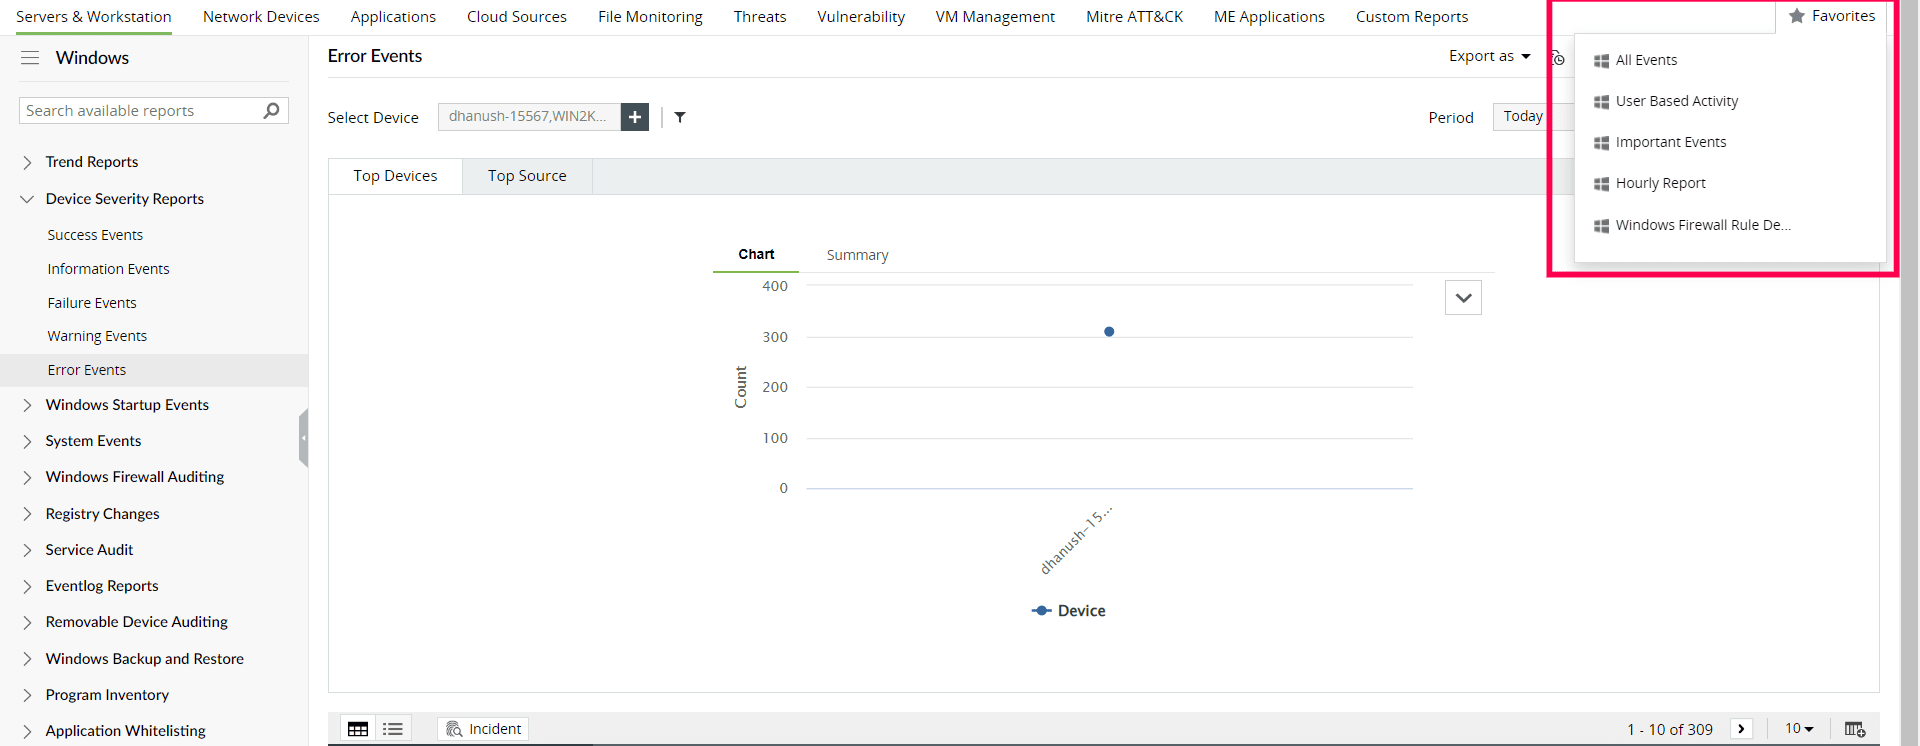The image size is (1920, 746).
Task: Open All Events favorite report
Action: coord(1646,60)
